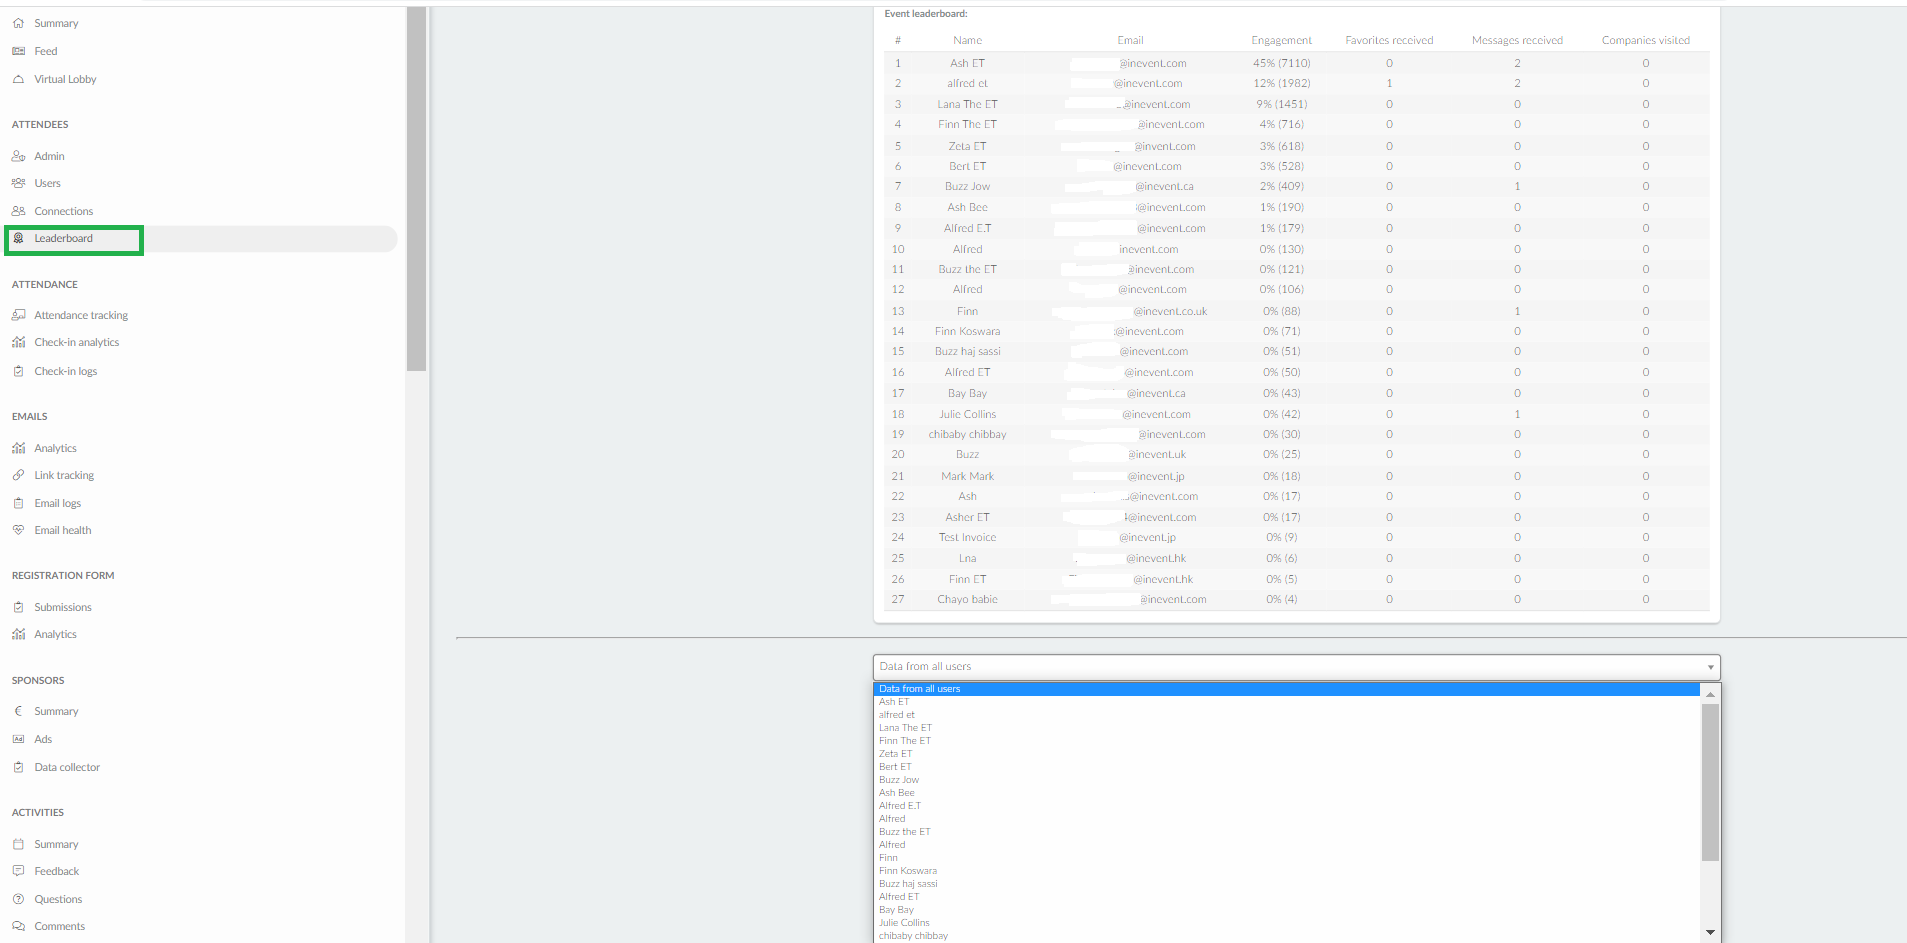Click the dropdown list scrollbar thumb
Image resolution: width=1907 pixels, height=943 pixels.
1710,782
